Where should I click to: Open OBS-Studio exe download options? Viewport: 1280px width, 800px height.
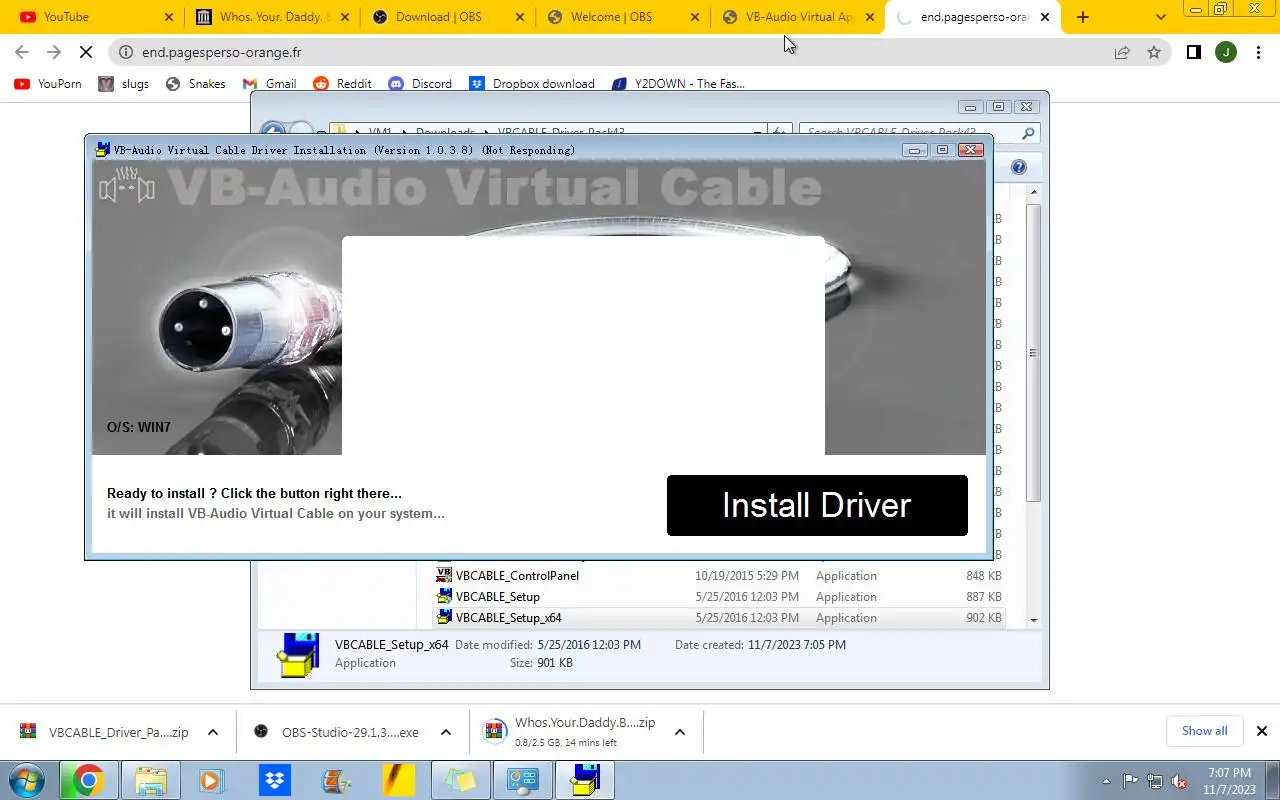pyautogui.click(x=446, y=732)
